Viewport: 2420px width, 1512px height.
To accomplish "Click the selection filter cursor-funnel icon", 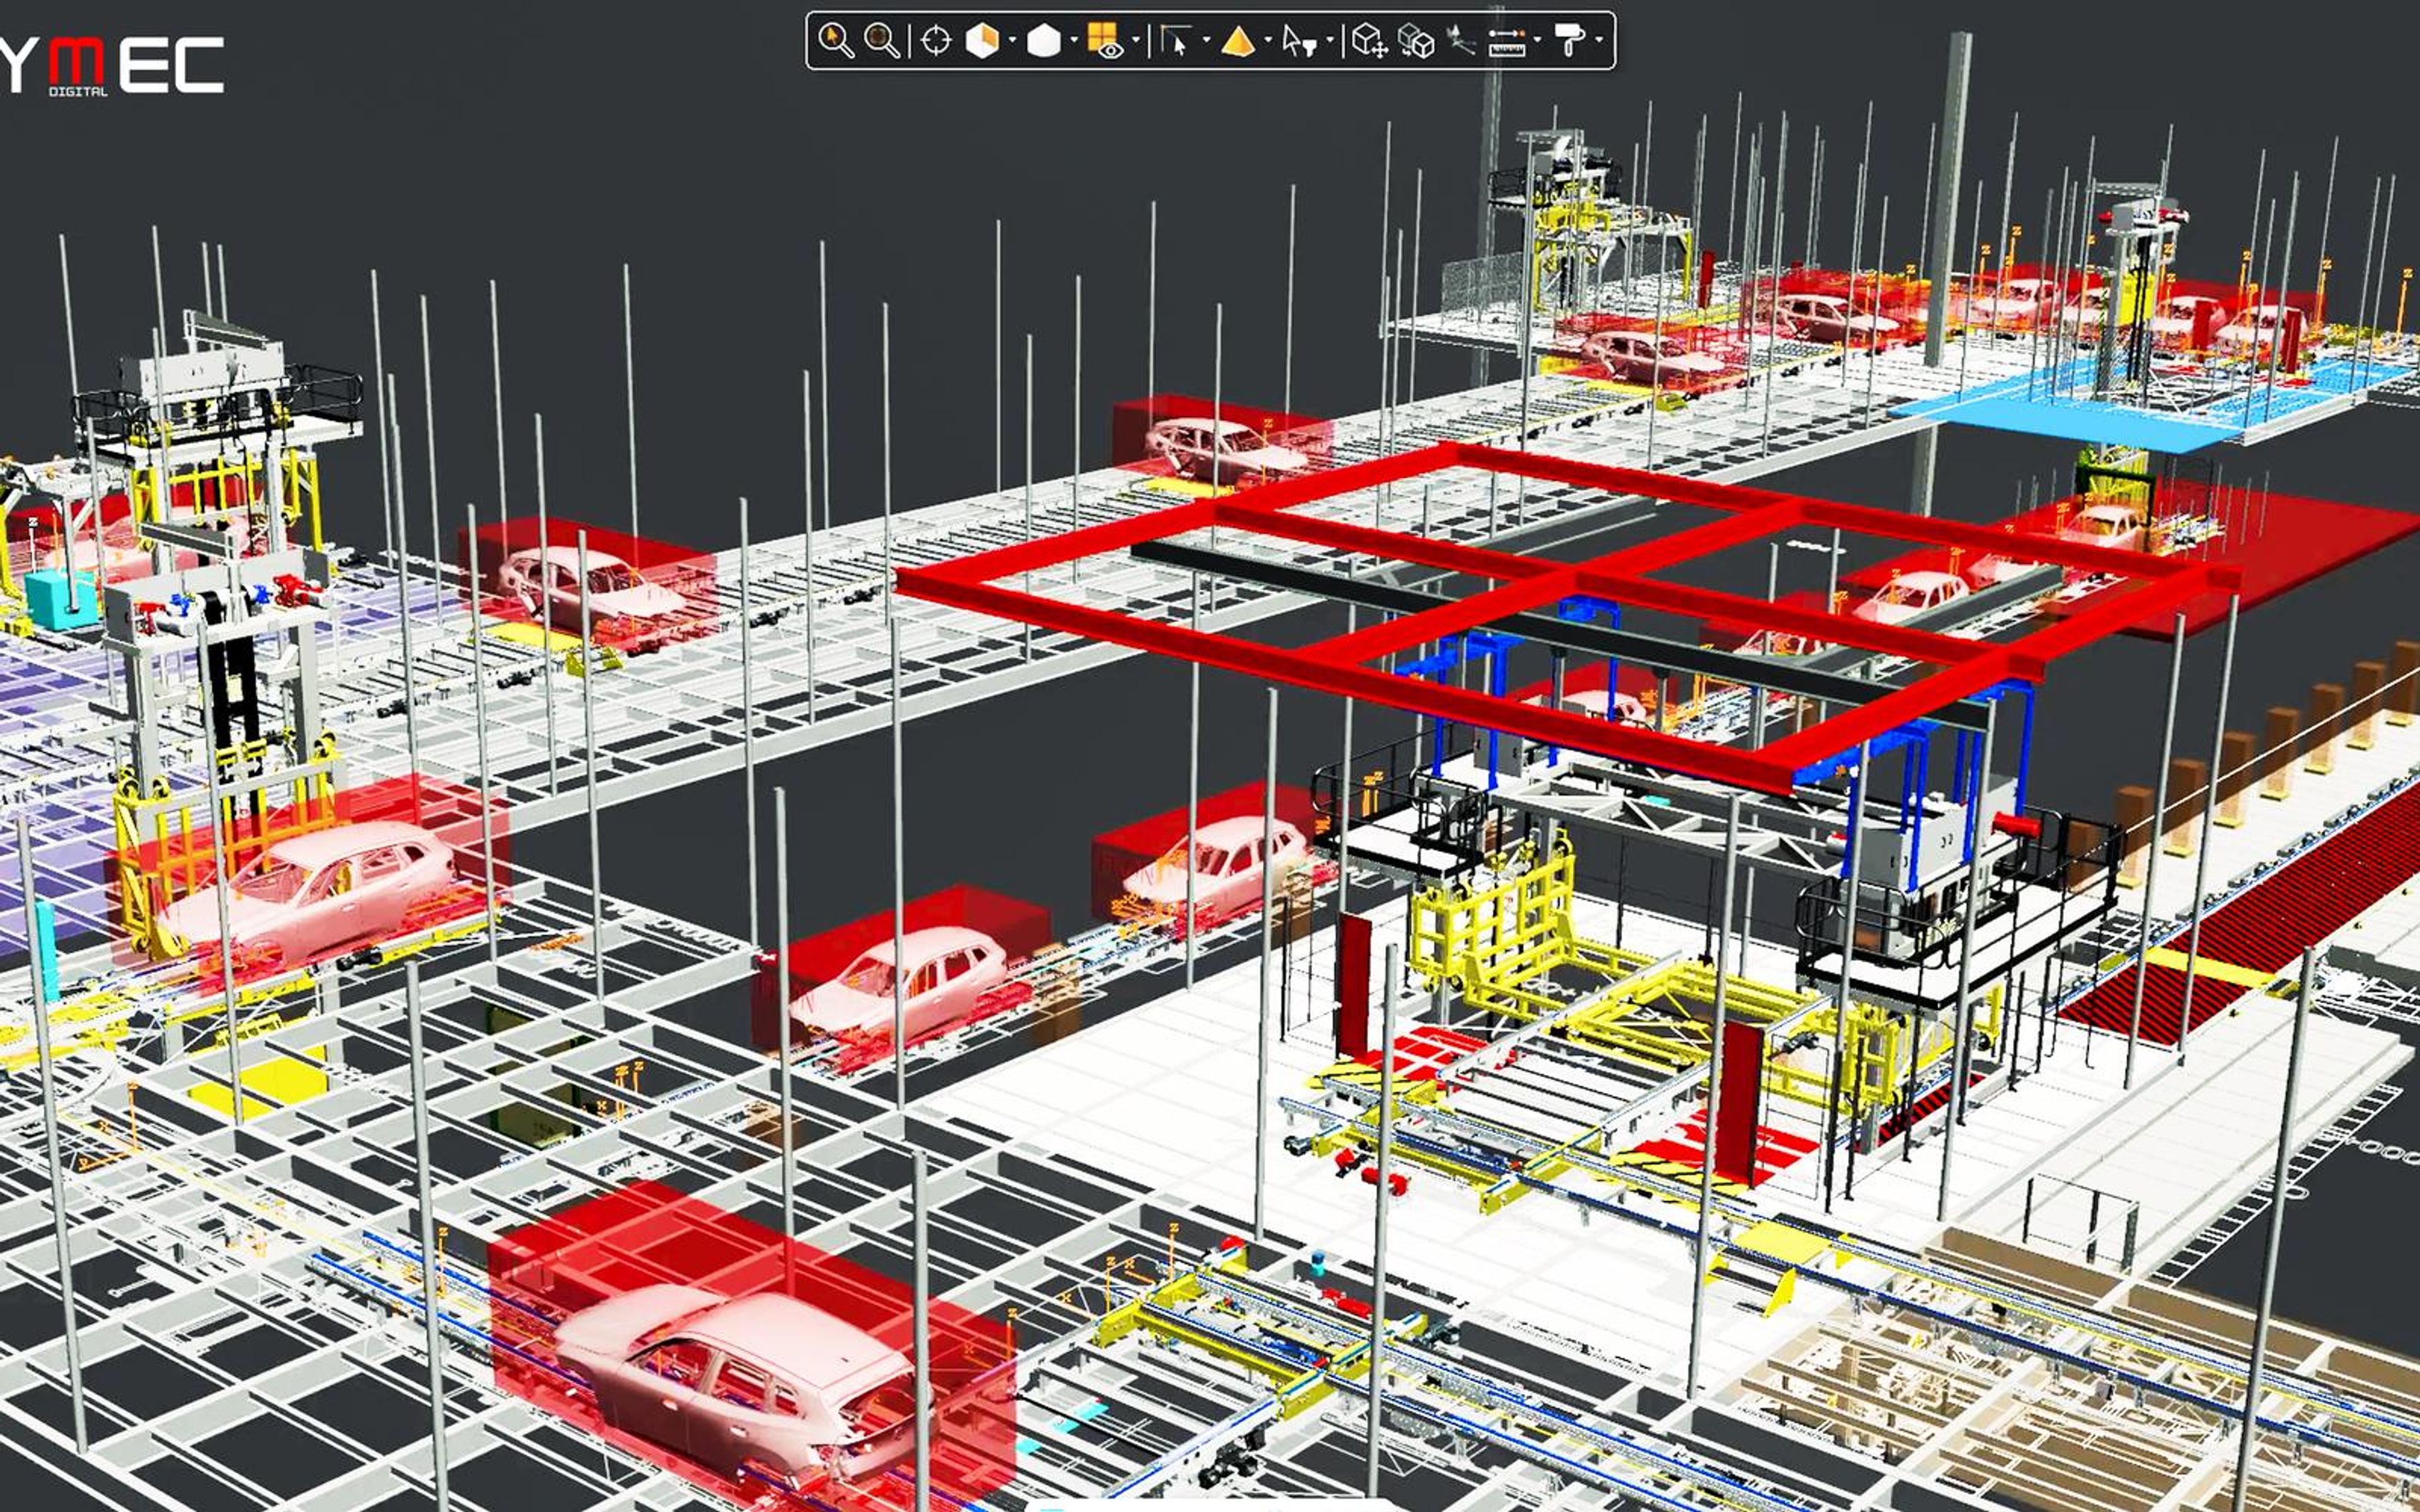I will [x=1299, y=40].
